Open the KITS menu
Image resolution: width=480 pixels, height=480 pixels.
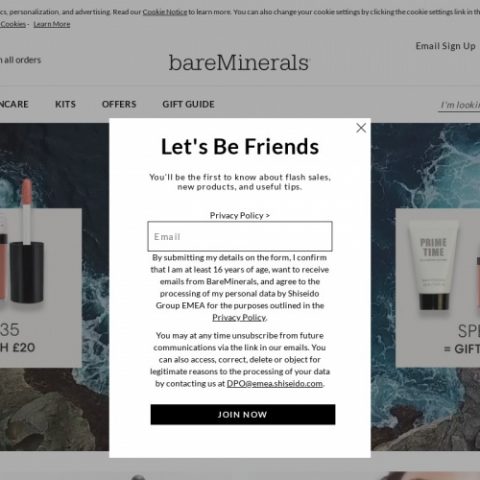[x=65, y=104]
